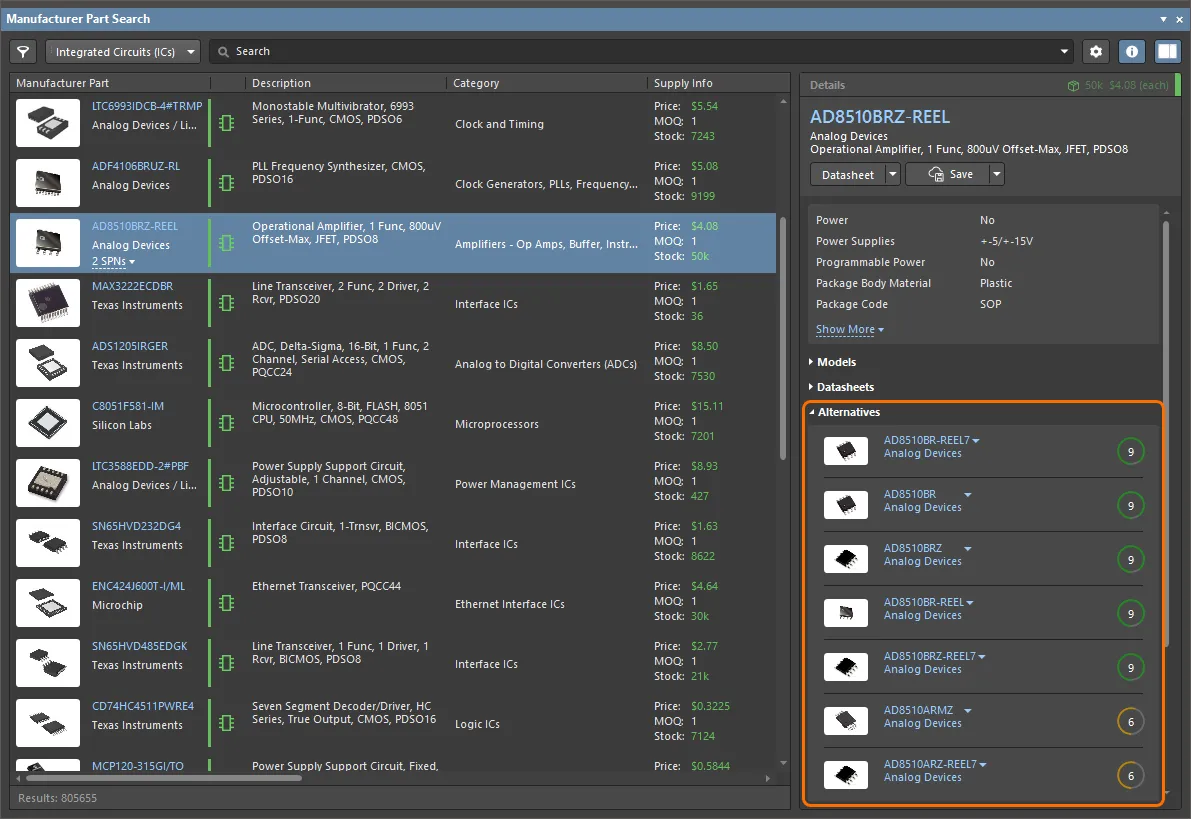Viewport: 1191px width, 819px height.
Task: Click rating circle 9 for AD8510BR-REEL
Action: point(1130,614)
